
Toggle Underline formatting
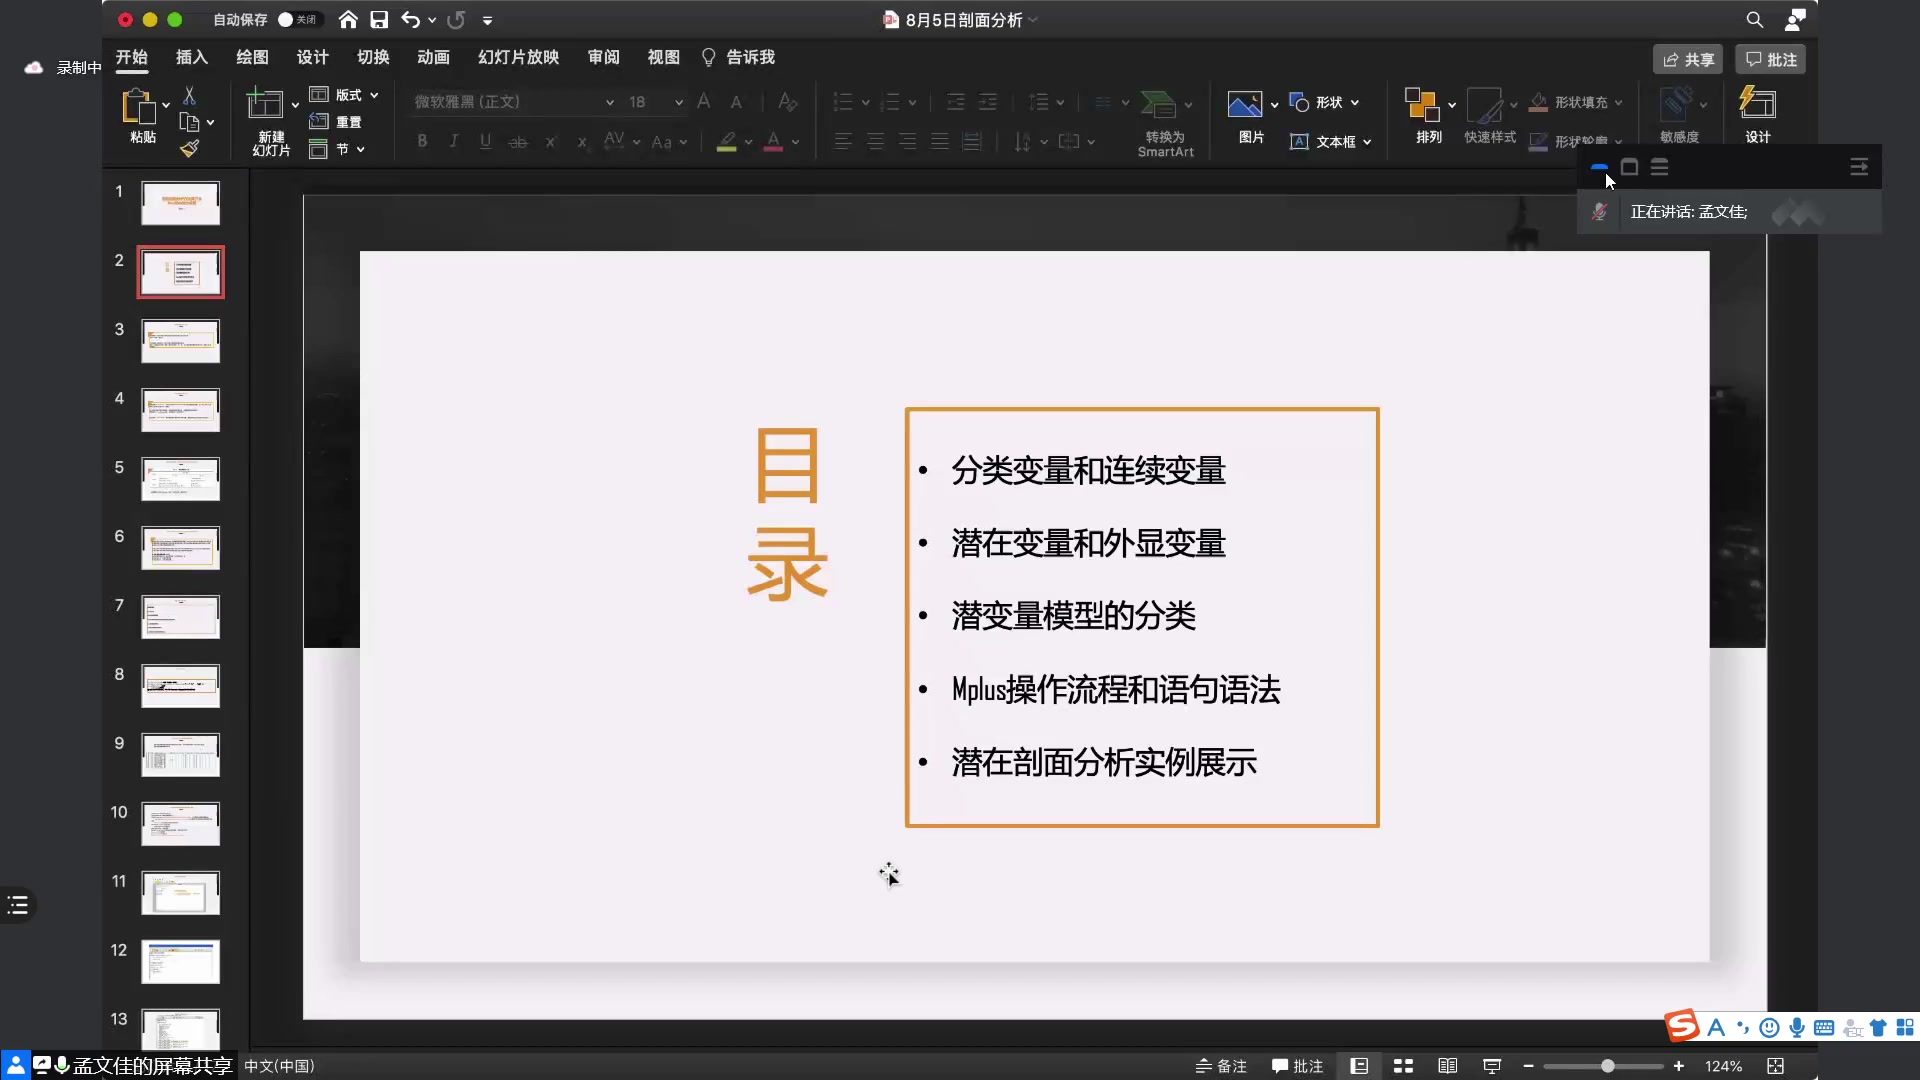coord(485,141)
